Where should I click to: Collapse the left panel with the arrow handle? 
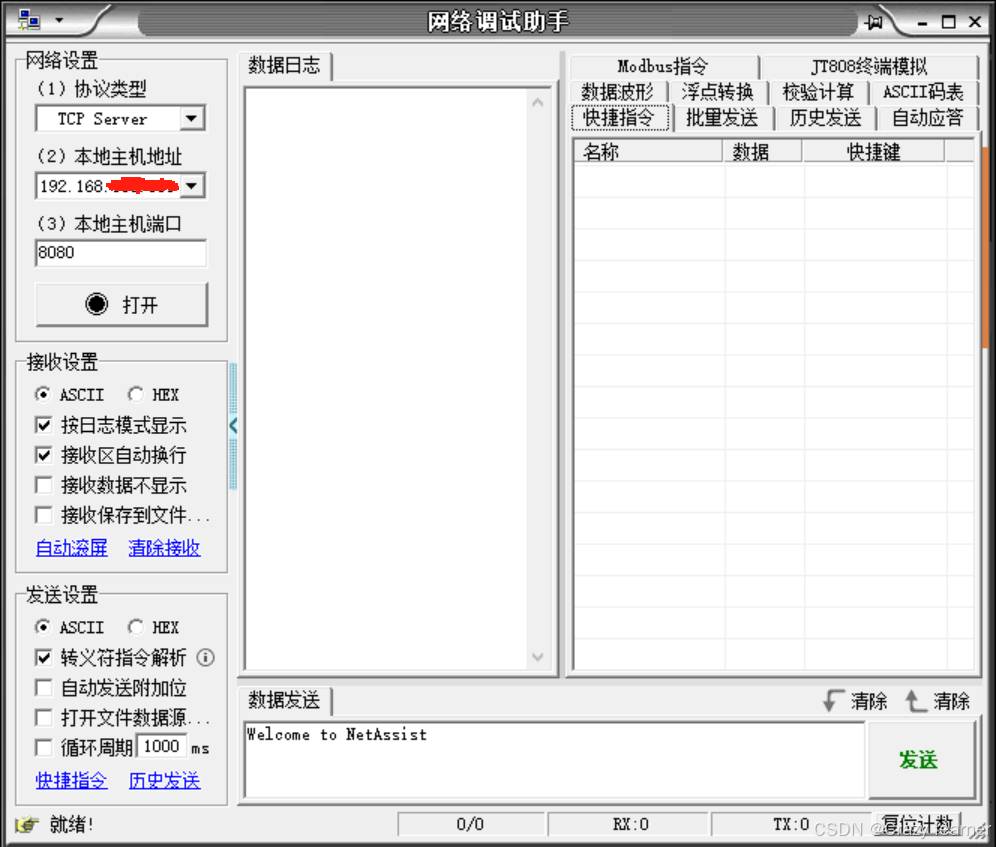click(233, 425)
